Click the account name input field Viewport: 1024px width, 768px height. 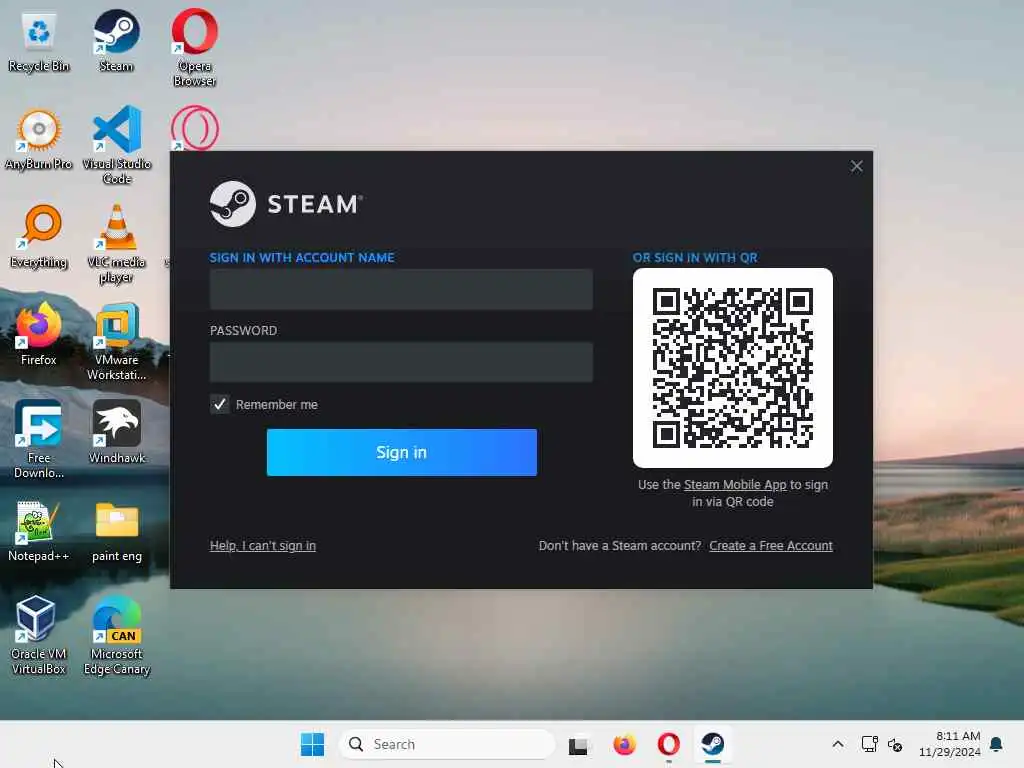point(401,289)
